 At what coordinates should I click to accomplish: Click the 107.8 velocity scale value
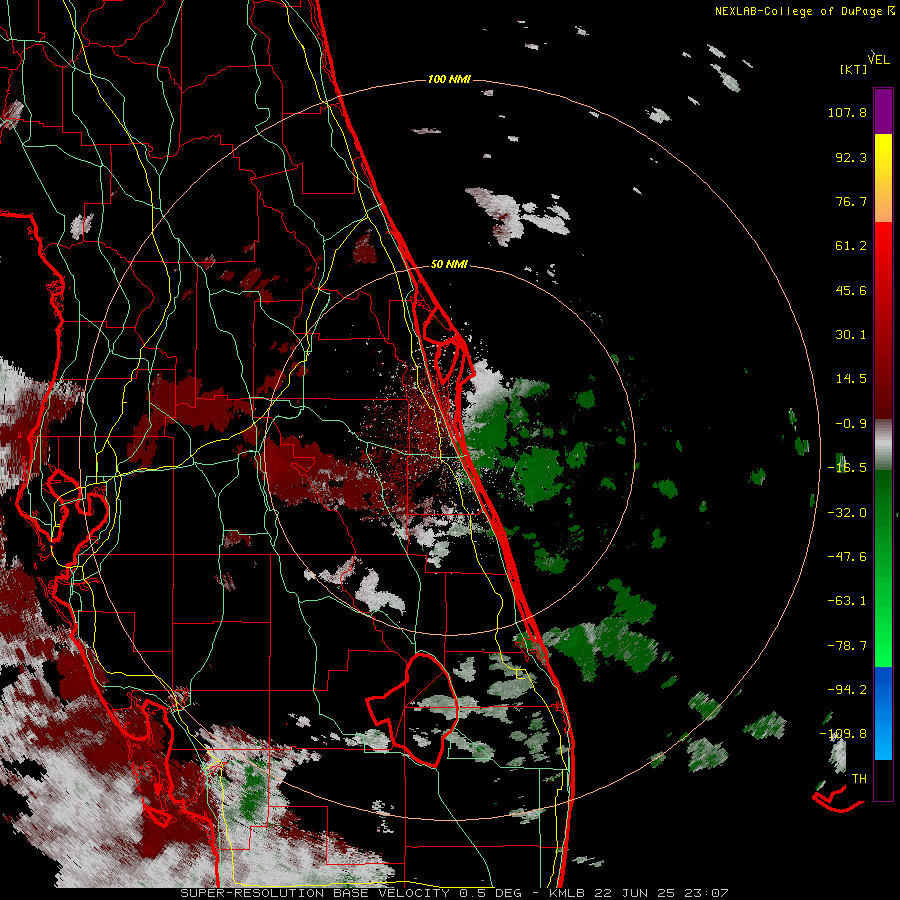(847, 112)
